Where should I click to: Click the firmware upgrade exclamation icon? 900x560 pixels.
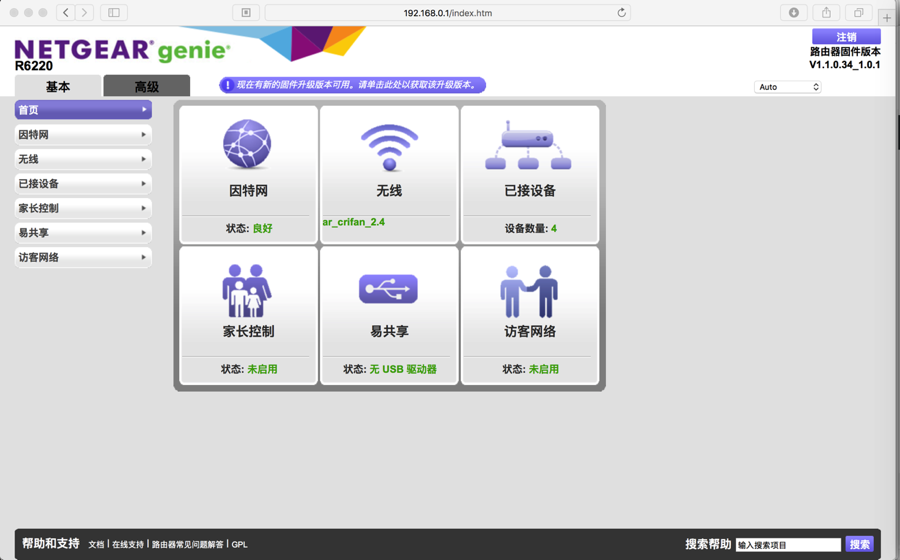click(228, 85)
